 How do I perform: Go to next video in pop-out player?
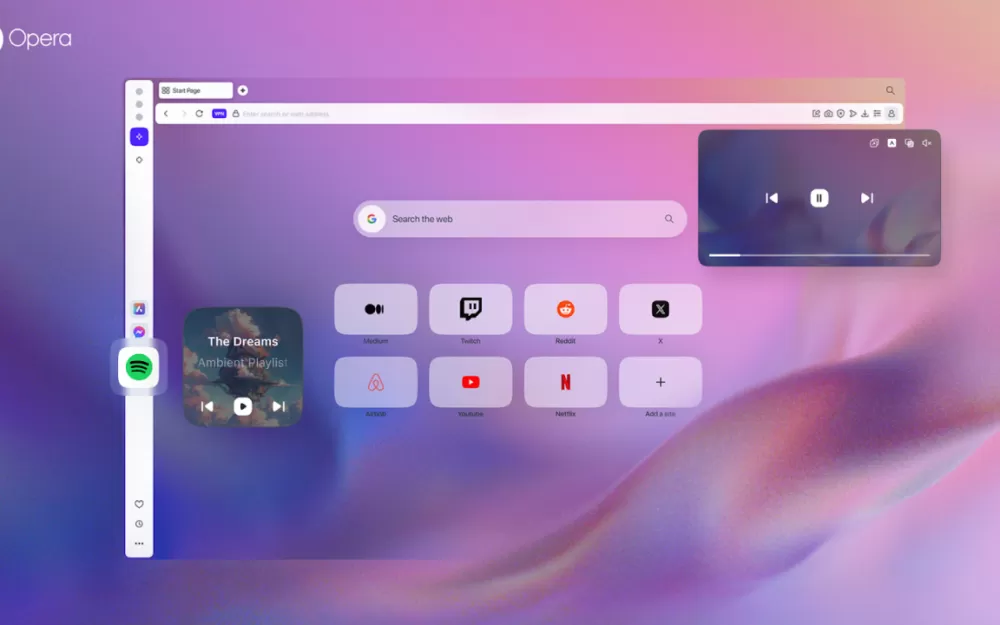(x=867, y=198)
